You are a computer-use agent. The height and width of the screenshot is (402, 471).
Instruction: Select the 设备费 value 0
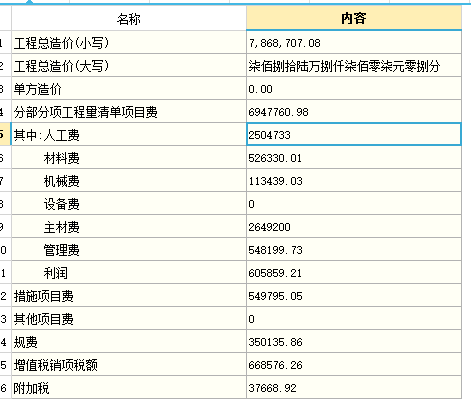(354, 203)
